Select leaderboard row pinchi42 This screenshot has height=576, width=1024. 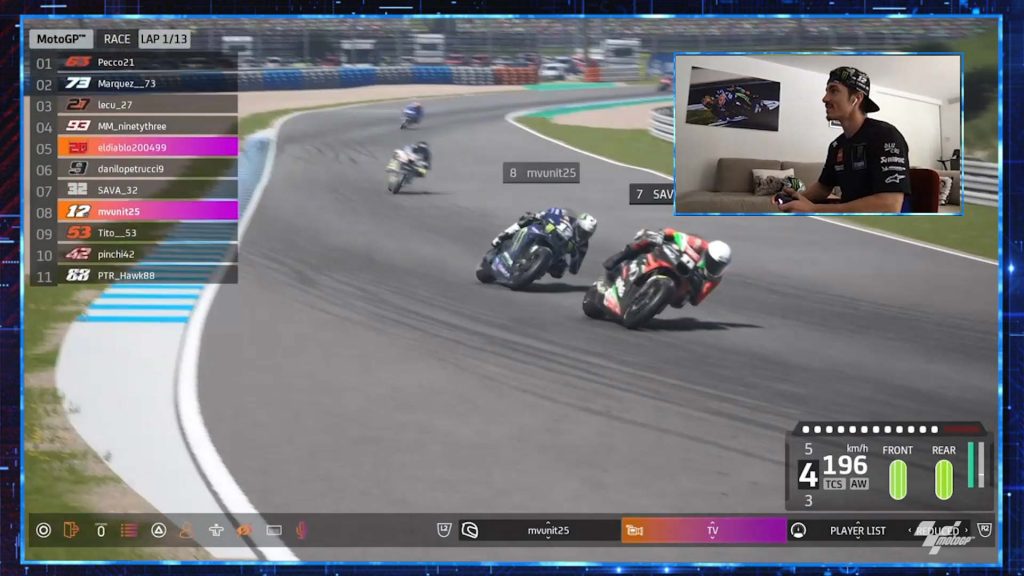(148, 254)
